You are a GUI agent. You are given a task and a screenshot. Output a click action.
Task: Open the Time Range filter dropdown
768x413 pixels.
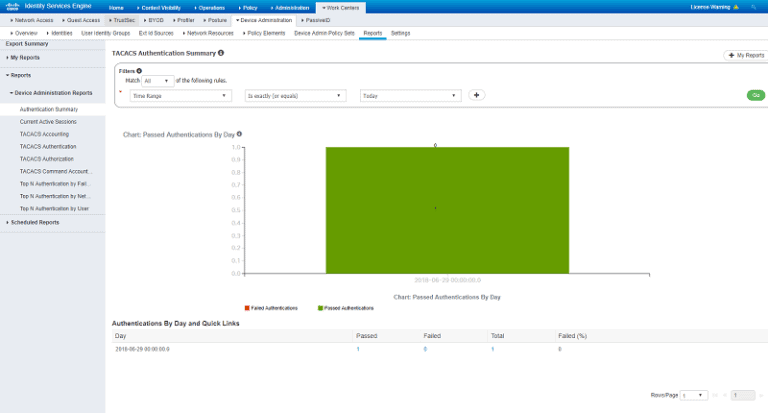point(180,96)
